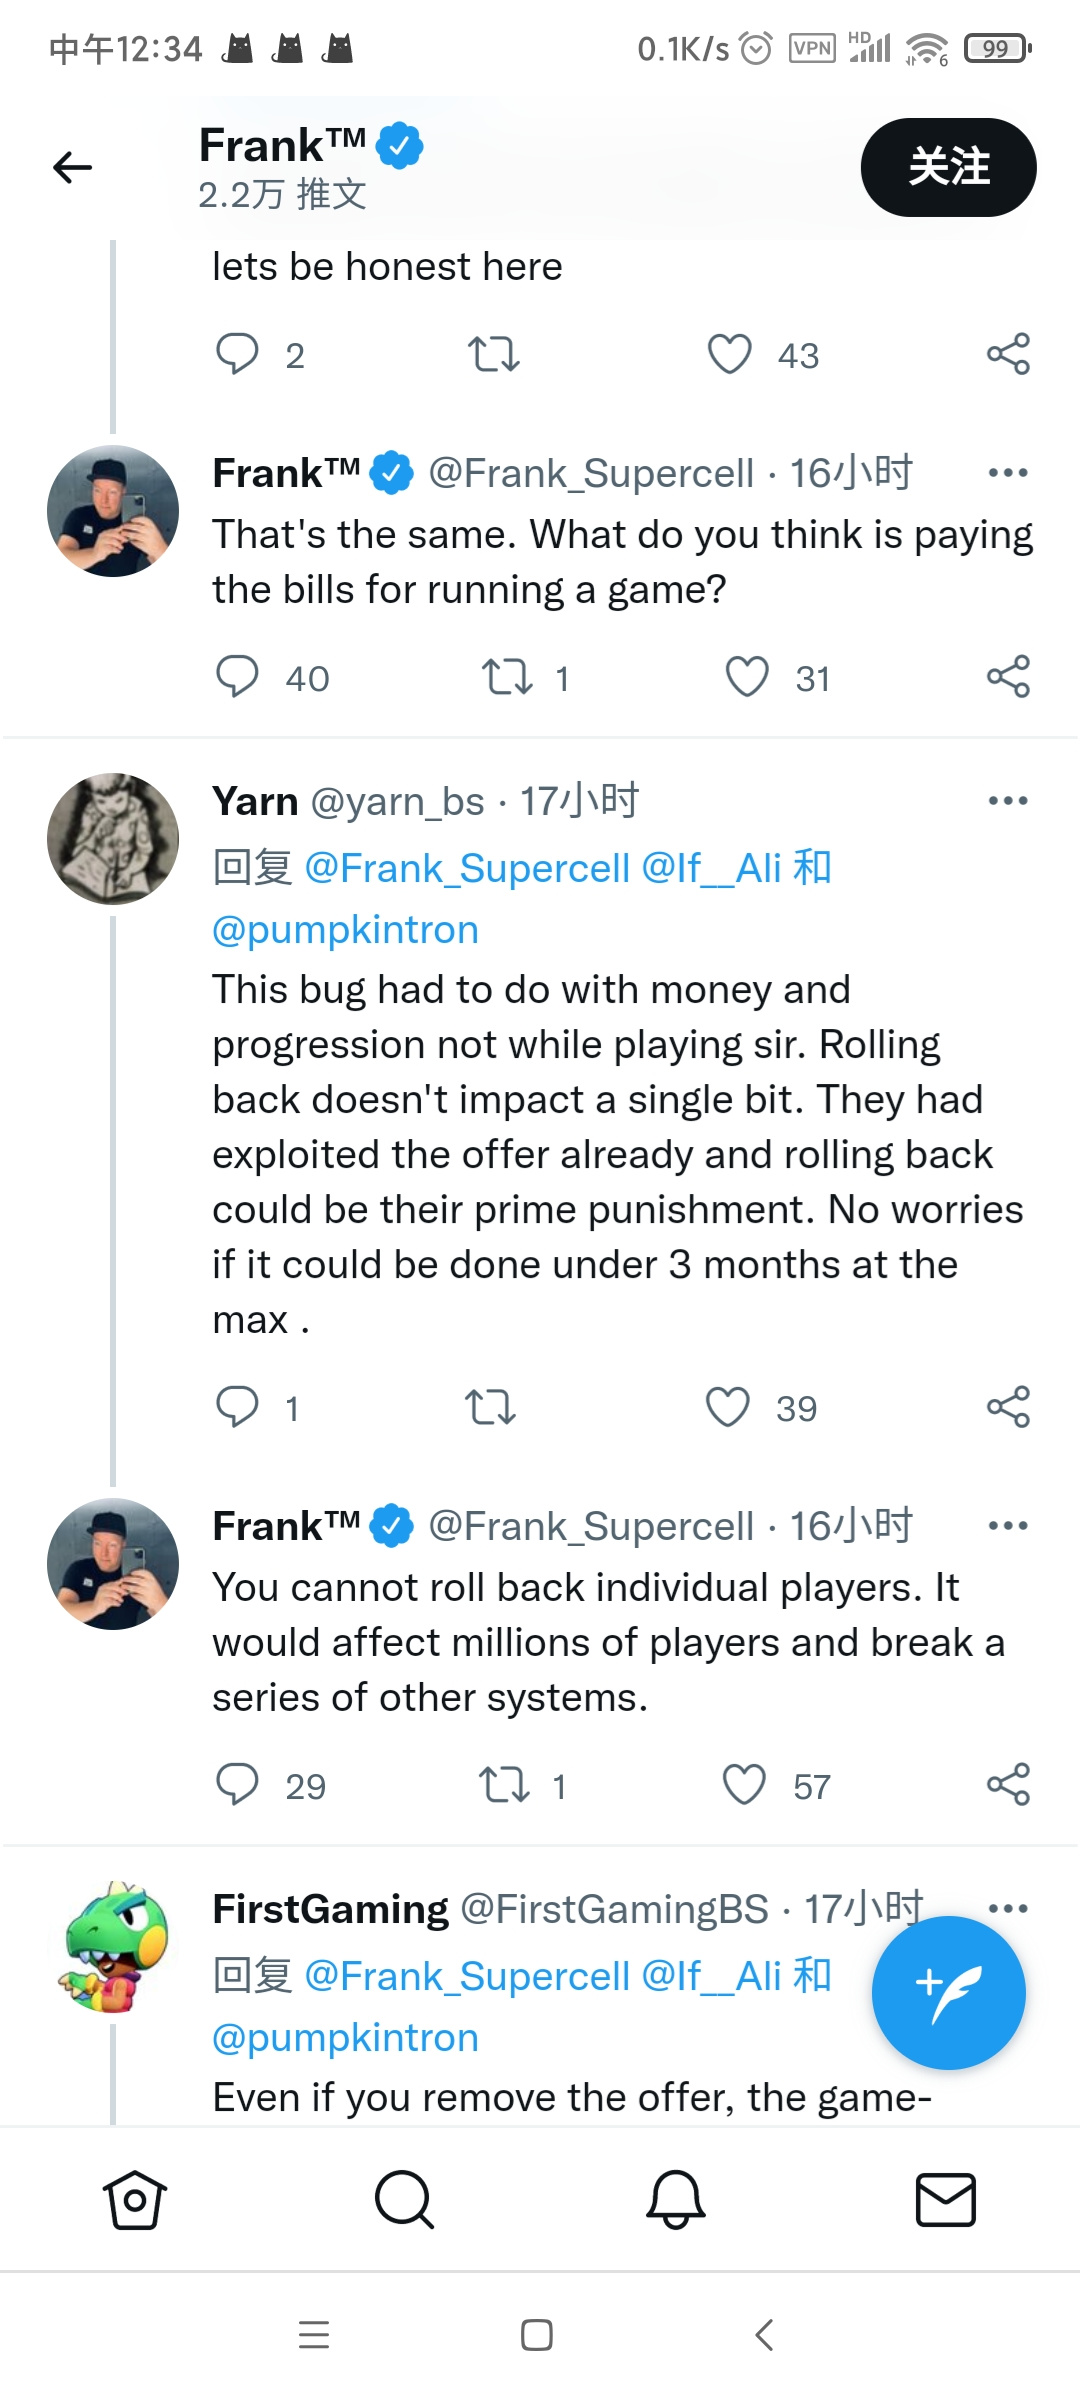Open the Search tab in bottom bar
The width and height of the screenshot is (1080, 2400).
(404, 2200)
